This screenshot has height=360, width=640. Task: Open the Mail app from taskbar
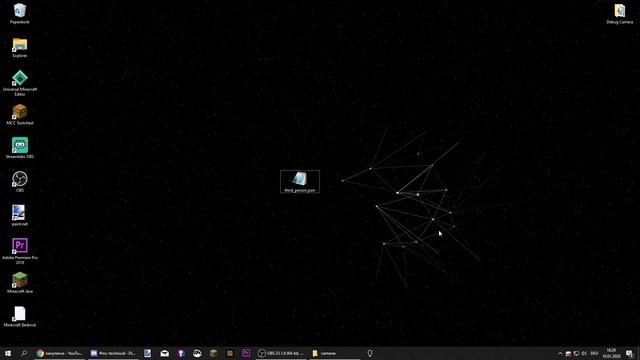tap(164, 353)
